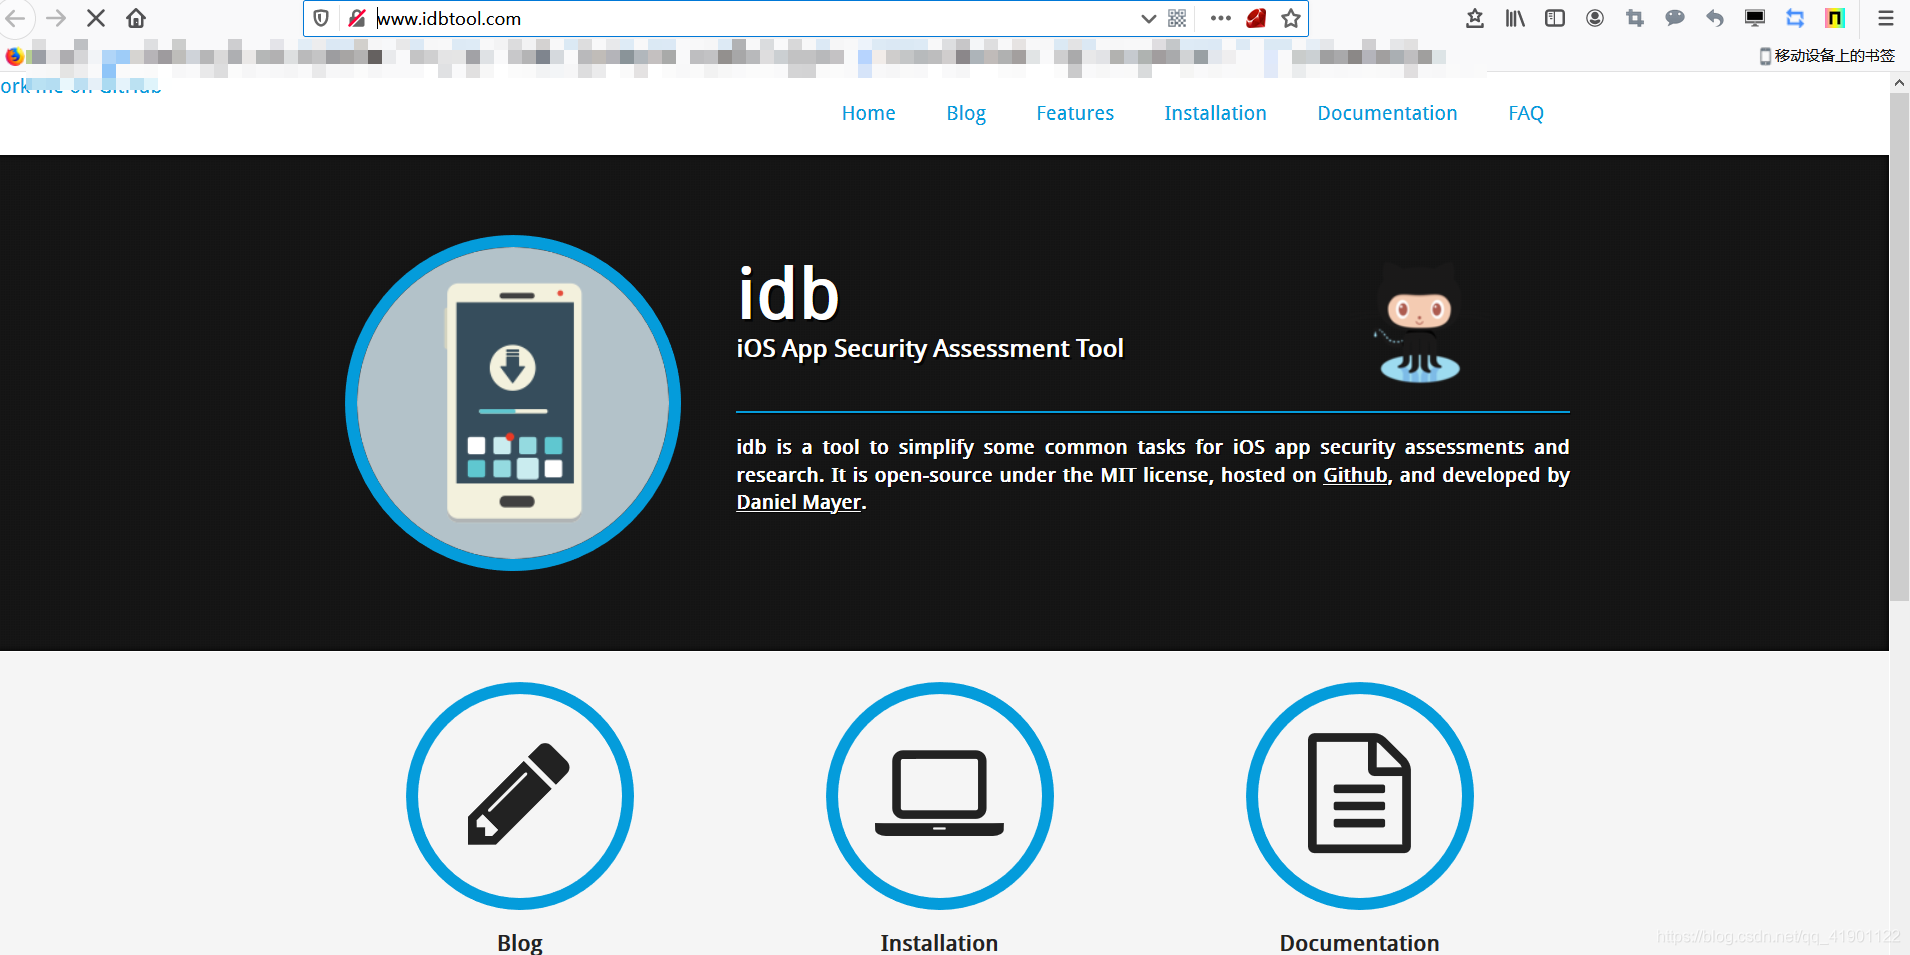1910x955 pixels.
Task: Click the undo arrow toolbar icon
Action: click(x=1715, y=18)
